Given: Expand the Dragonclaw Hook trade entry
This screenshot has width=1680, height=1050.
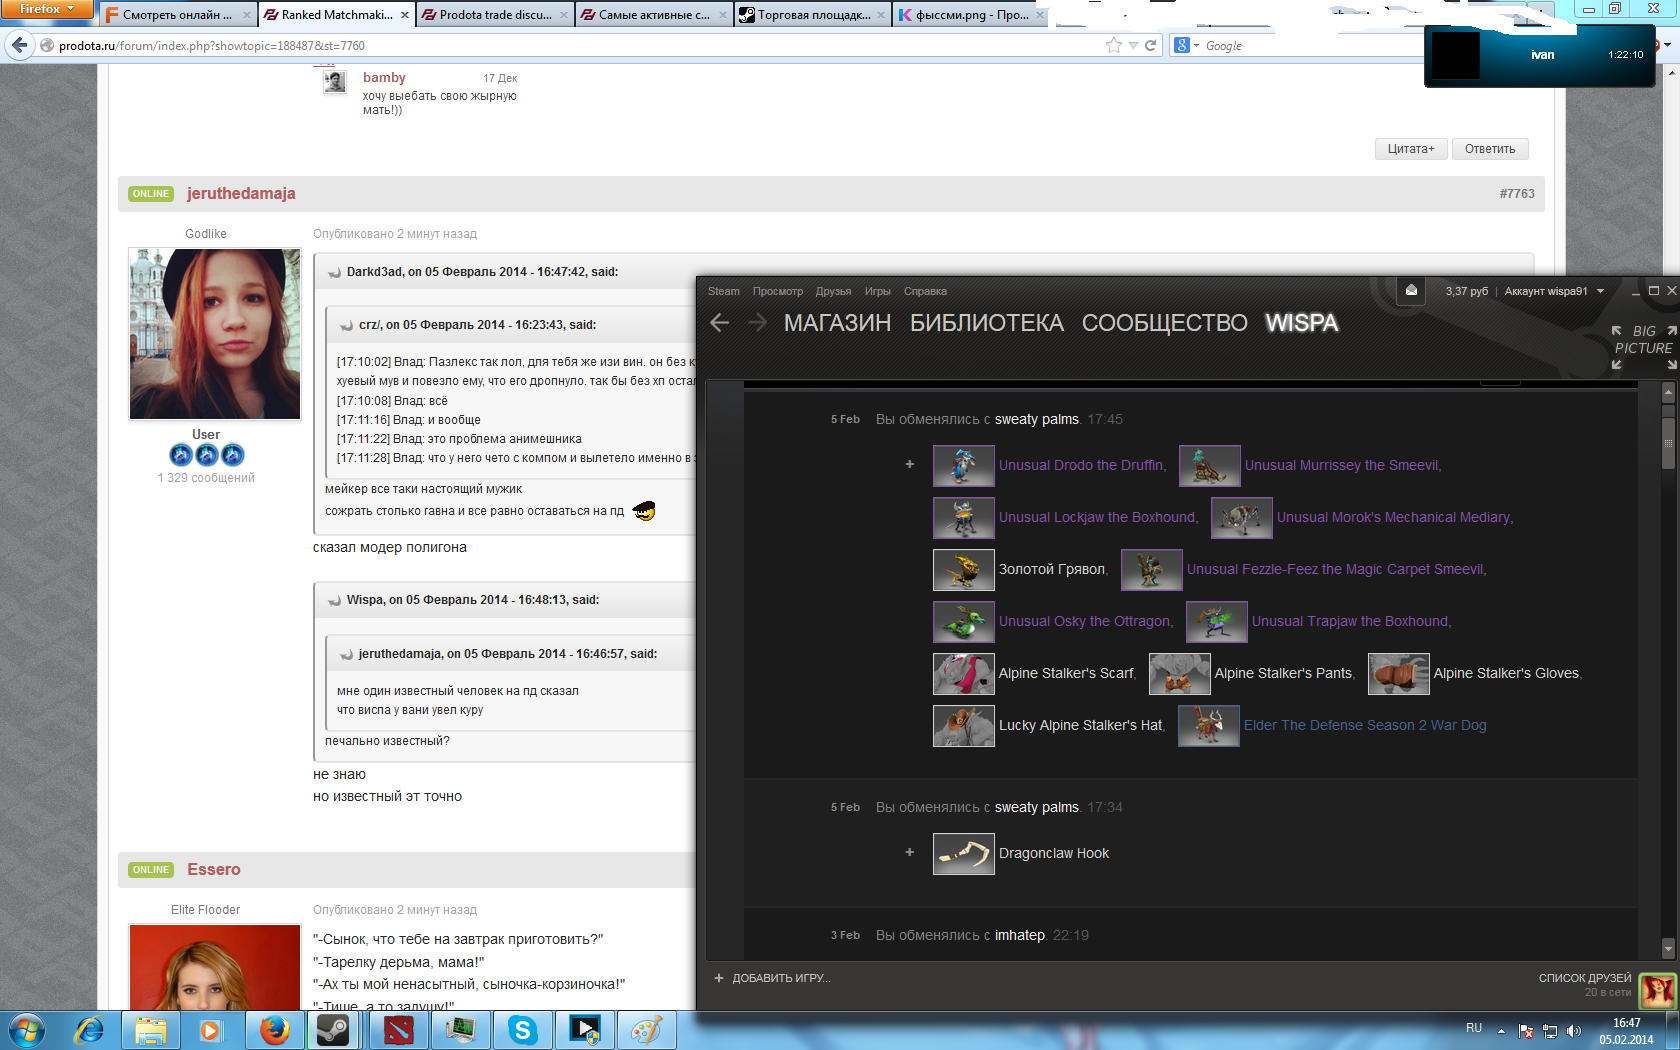Looking at the screenshot, I should (909, 852).
